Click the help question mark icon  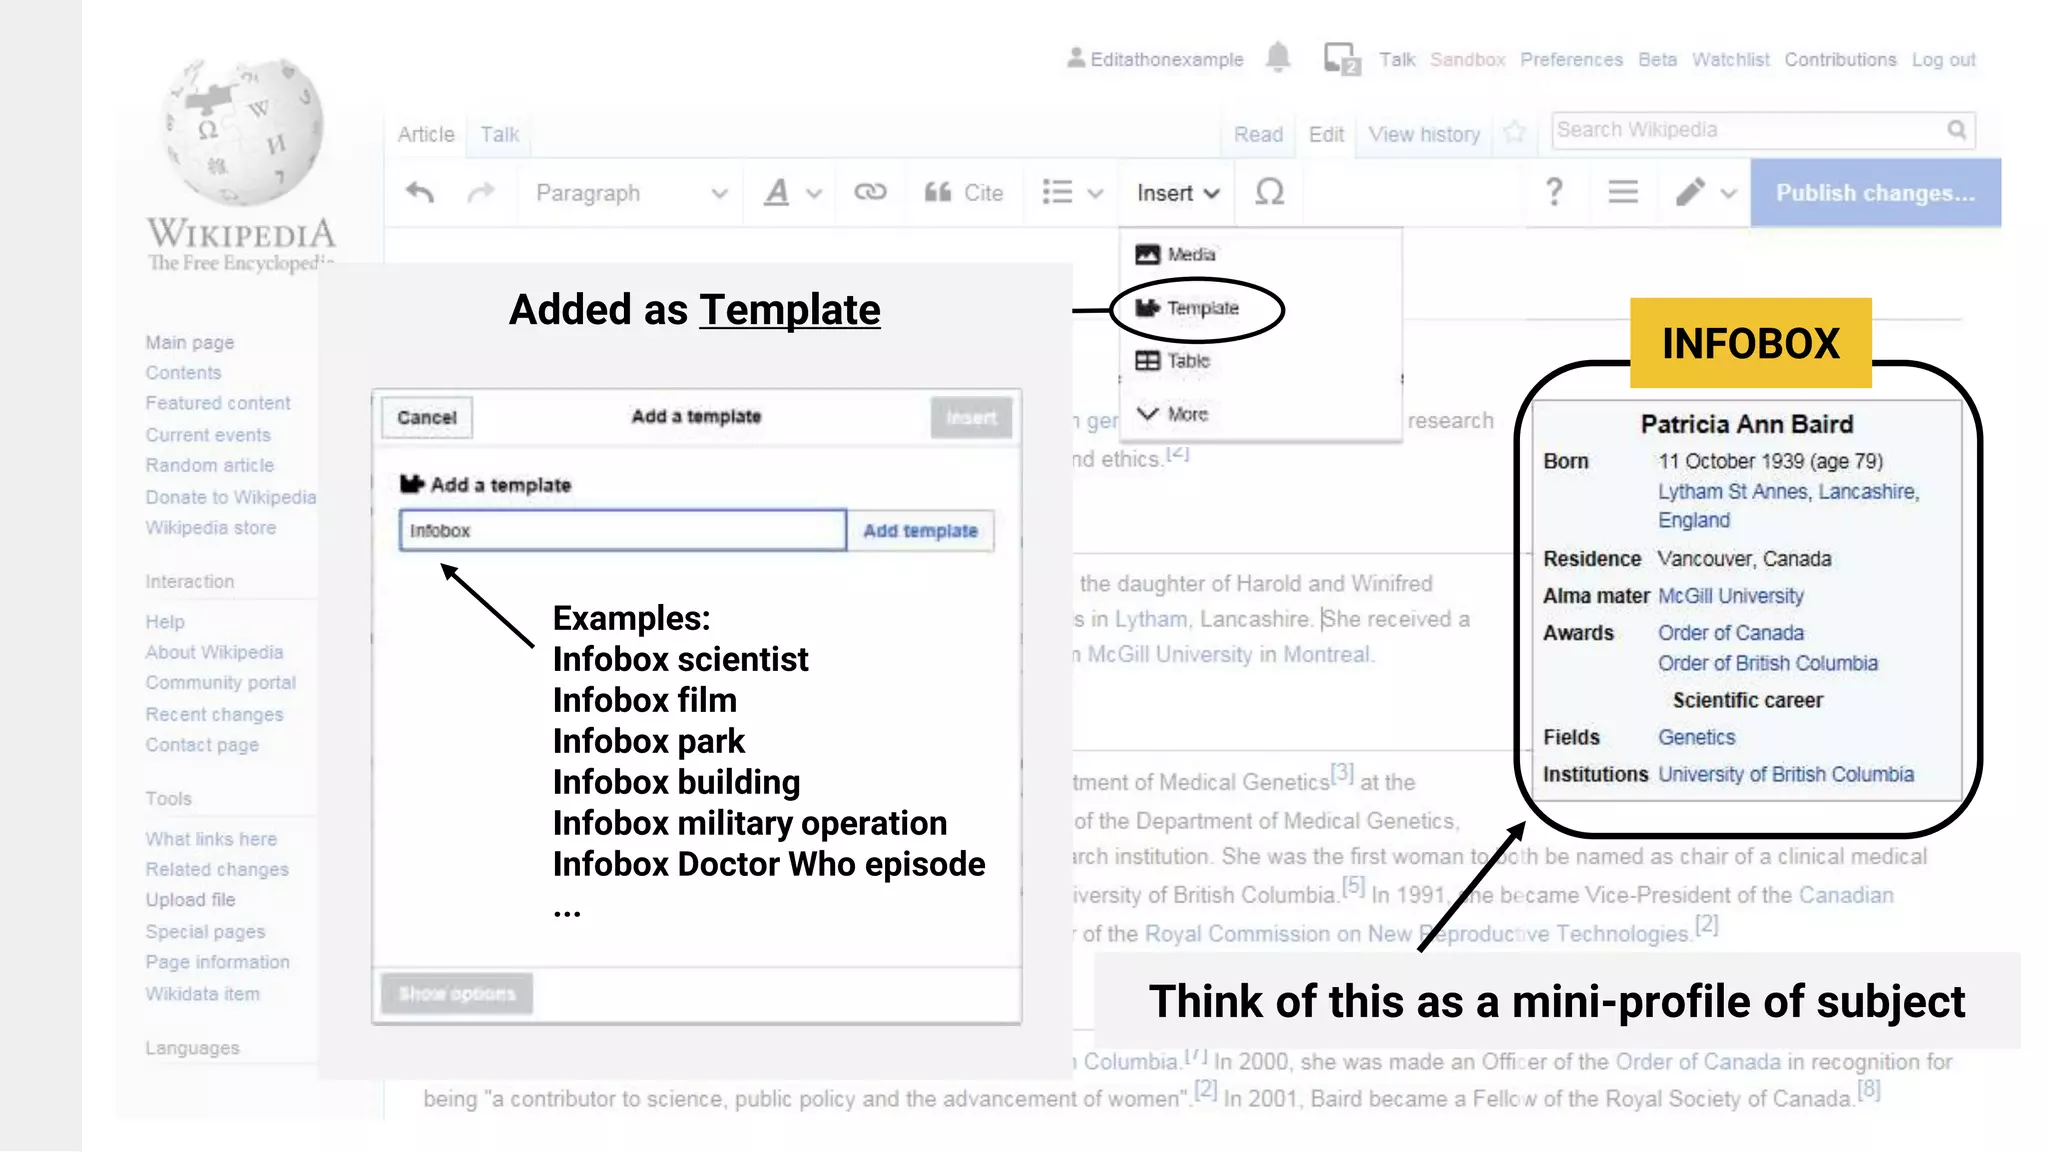click(x=1554, y=192)
